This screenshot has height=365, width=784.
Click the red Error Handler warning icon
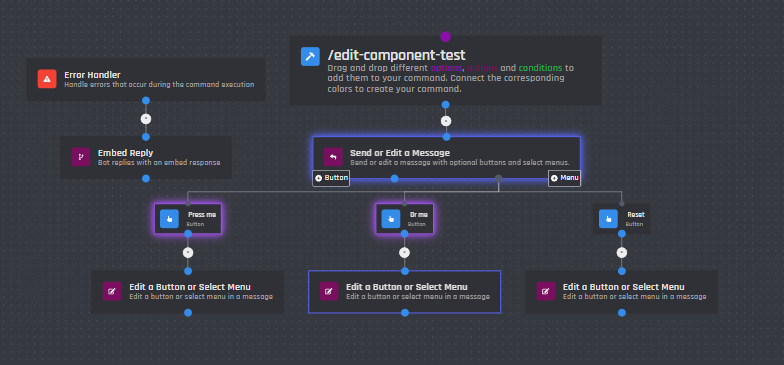coord(47,79)
